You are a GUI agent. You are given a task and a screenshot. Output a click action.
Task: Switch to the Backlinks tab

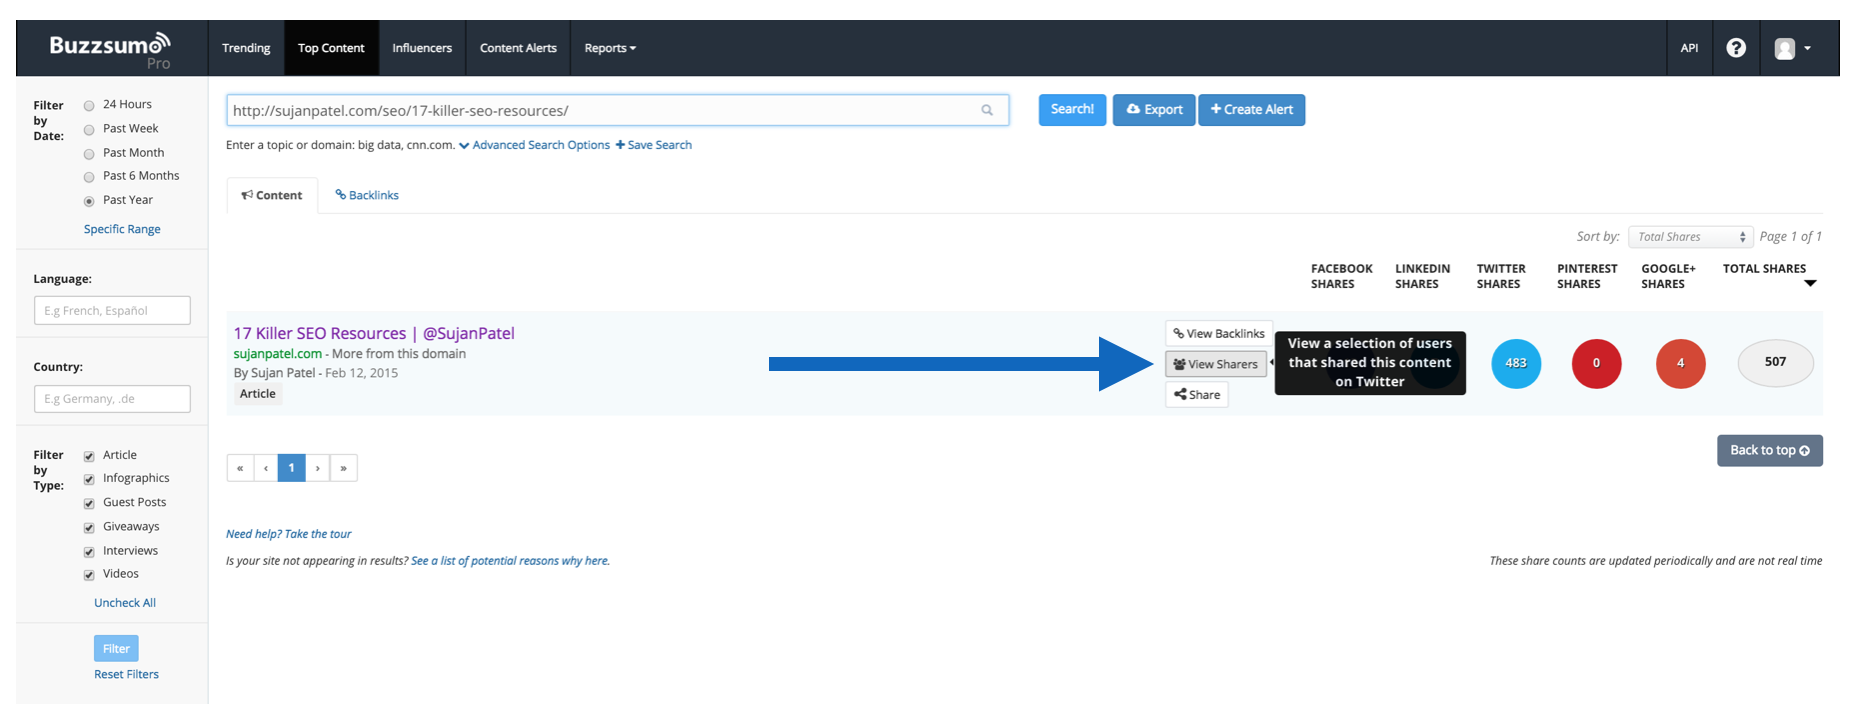click(367, 195)
